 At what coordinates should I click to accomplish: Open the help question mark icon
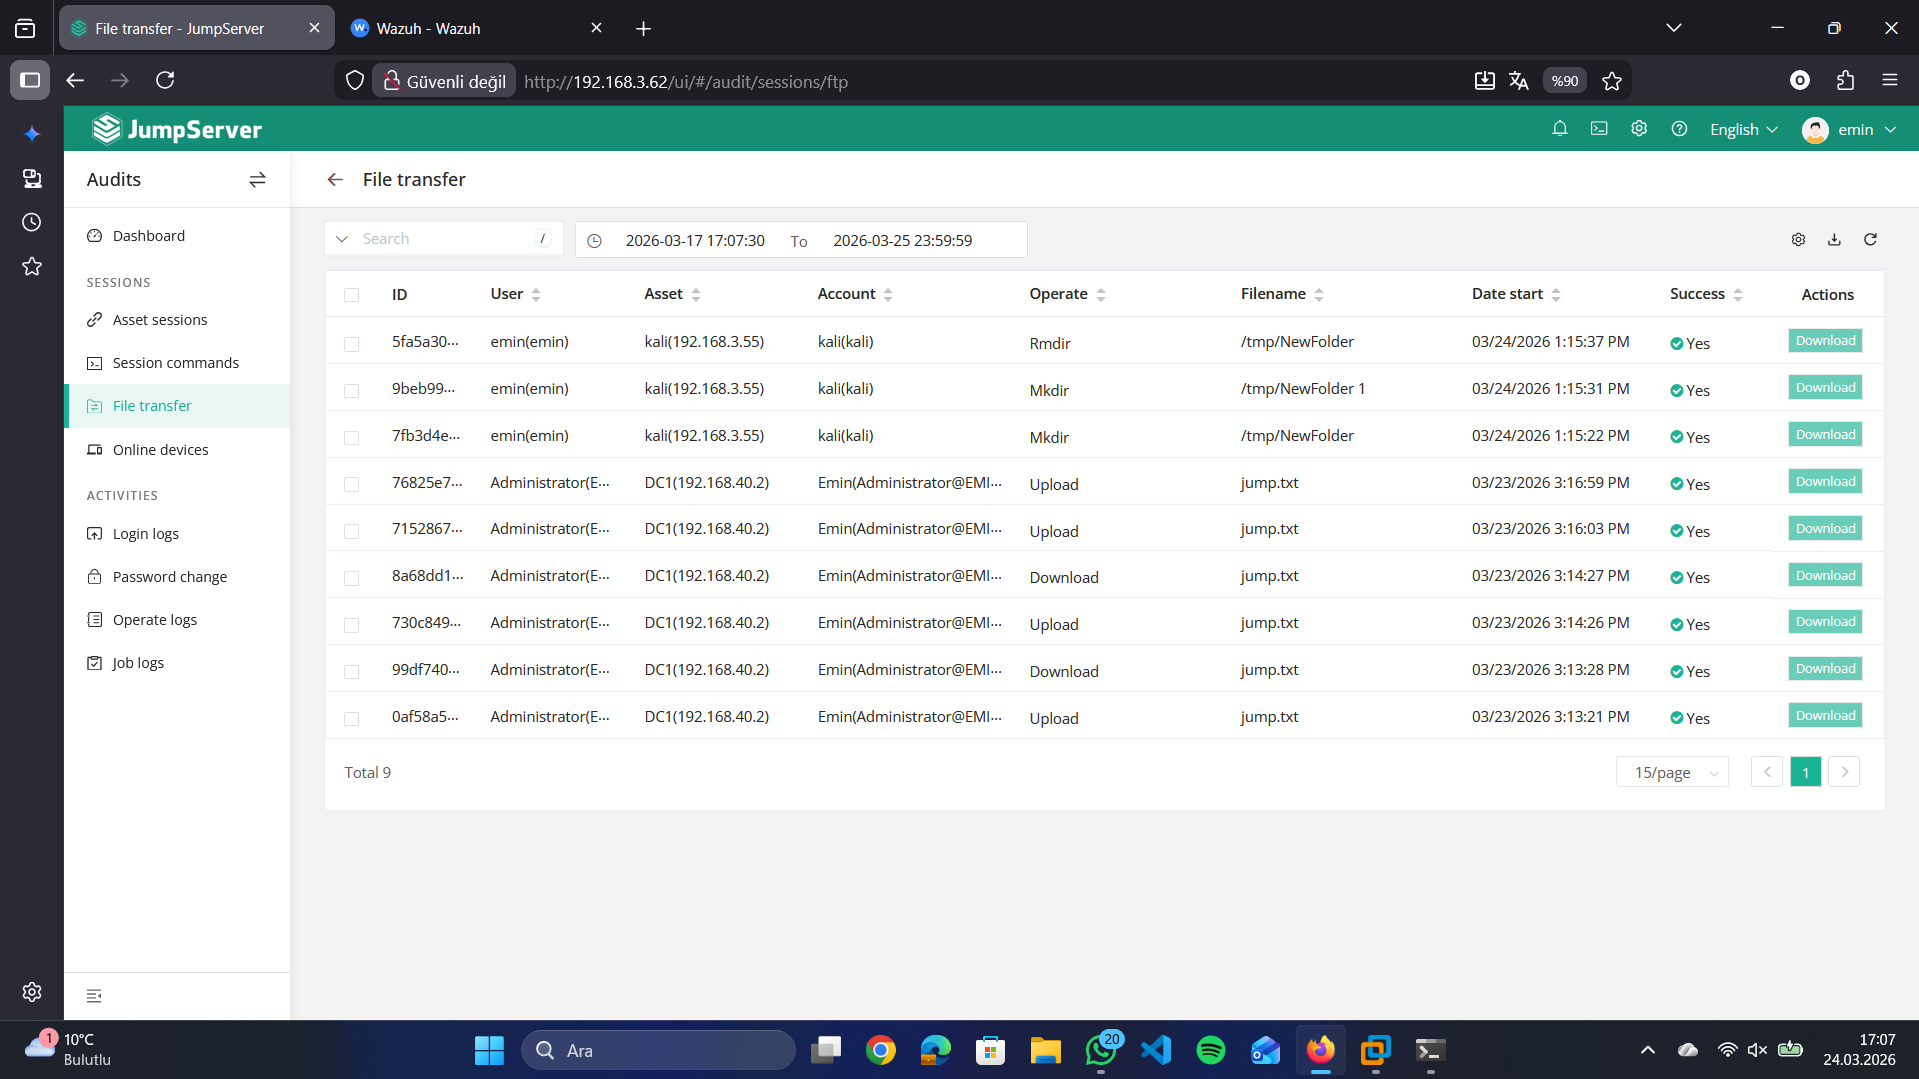[1679, 129]
